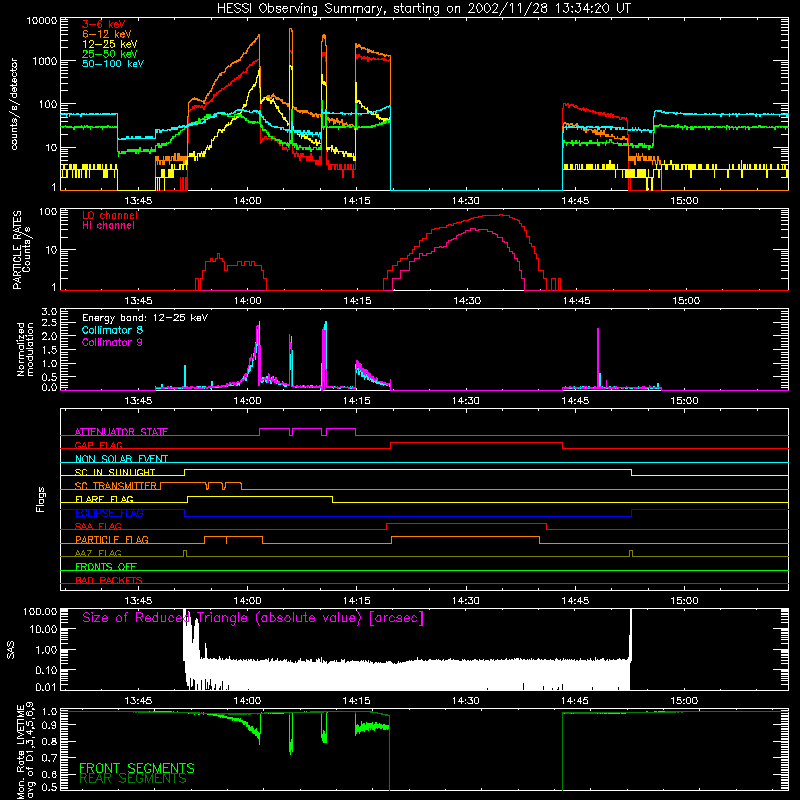800x800 pixels.
Task: Click the 100.00 tick on the SAS axis
Action: click(x=40, y=611)
